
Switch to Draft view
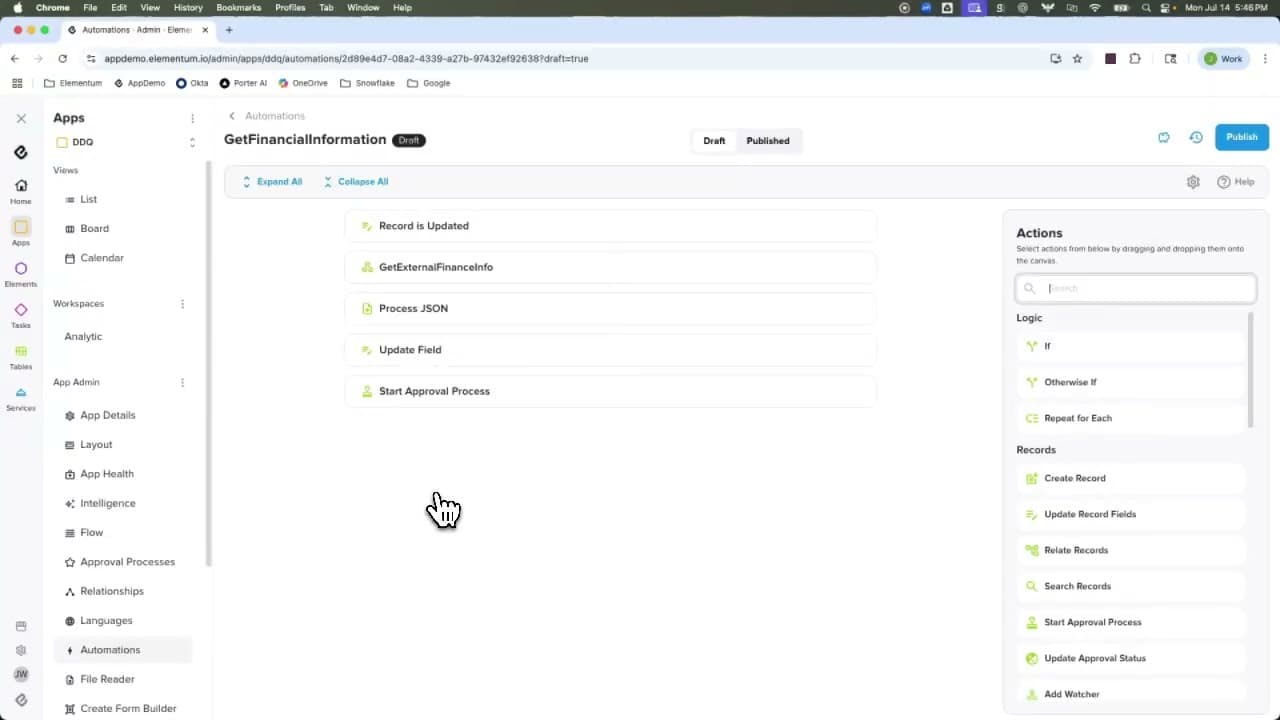pyautogui.click(x=714, y=141)
